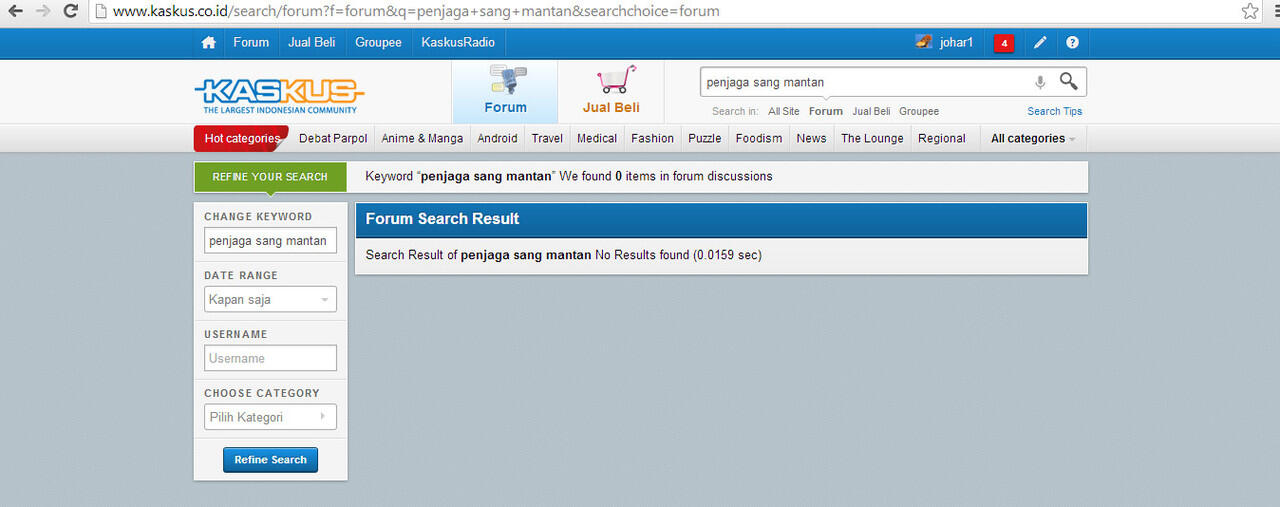Open Forum in top blue bar
The image size is (1280, 507).
tap(251, 42)
